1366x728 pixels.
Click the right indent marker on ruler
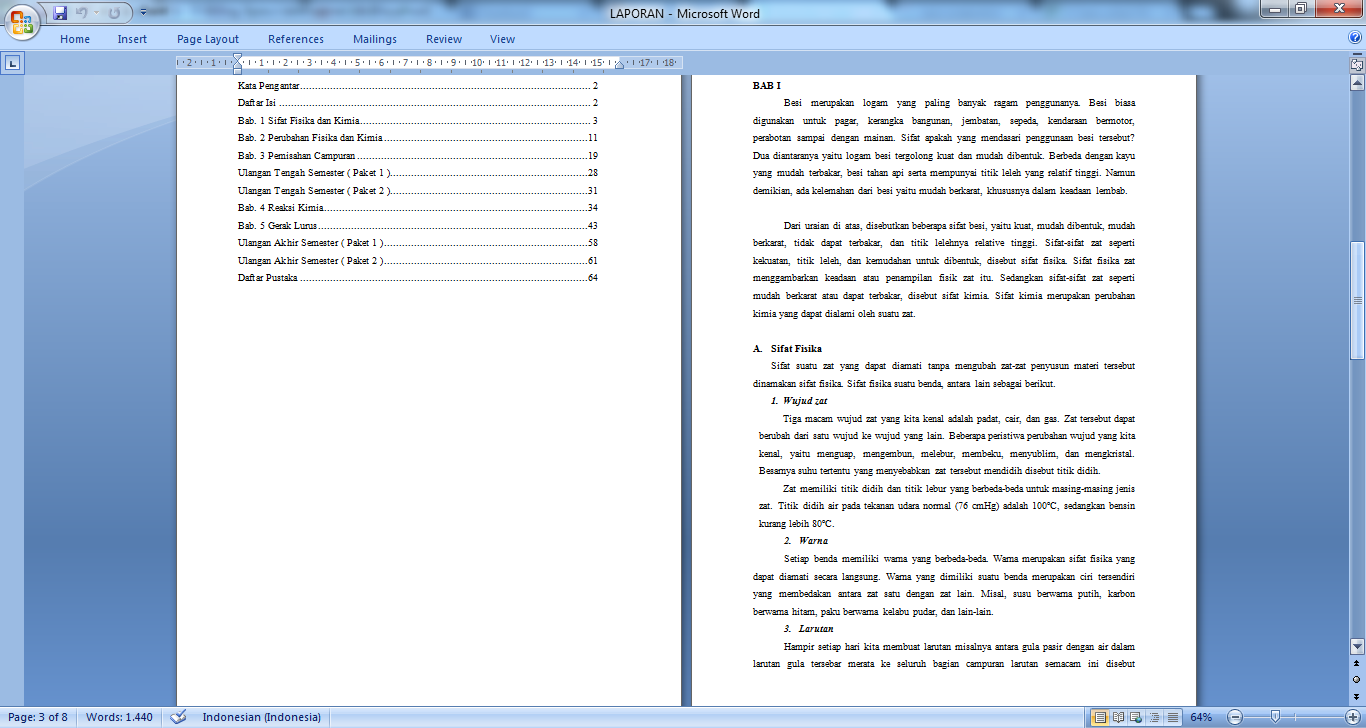coord(619,65)
